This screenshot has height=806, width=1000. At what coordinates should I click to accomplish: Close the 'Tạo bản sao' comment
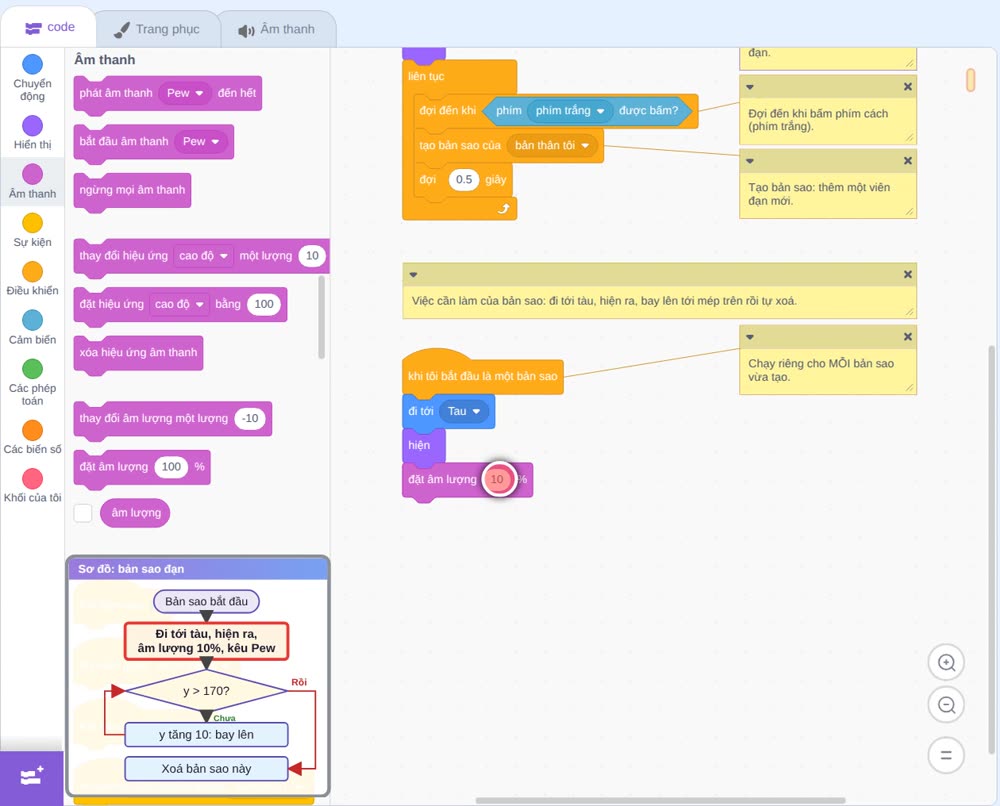[908, 161]
